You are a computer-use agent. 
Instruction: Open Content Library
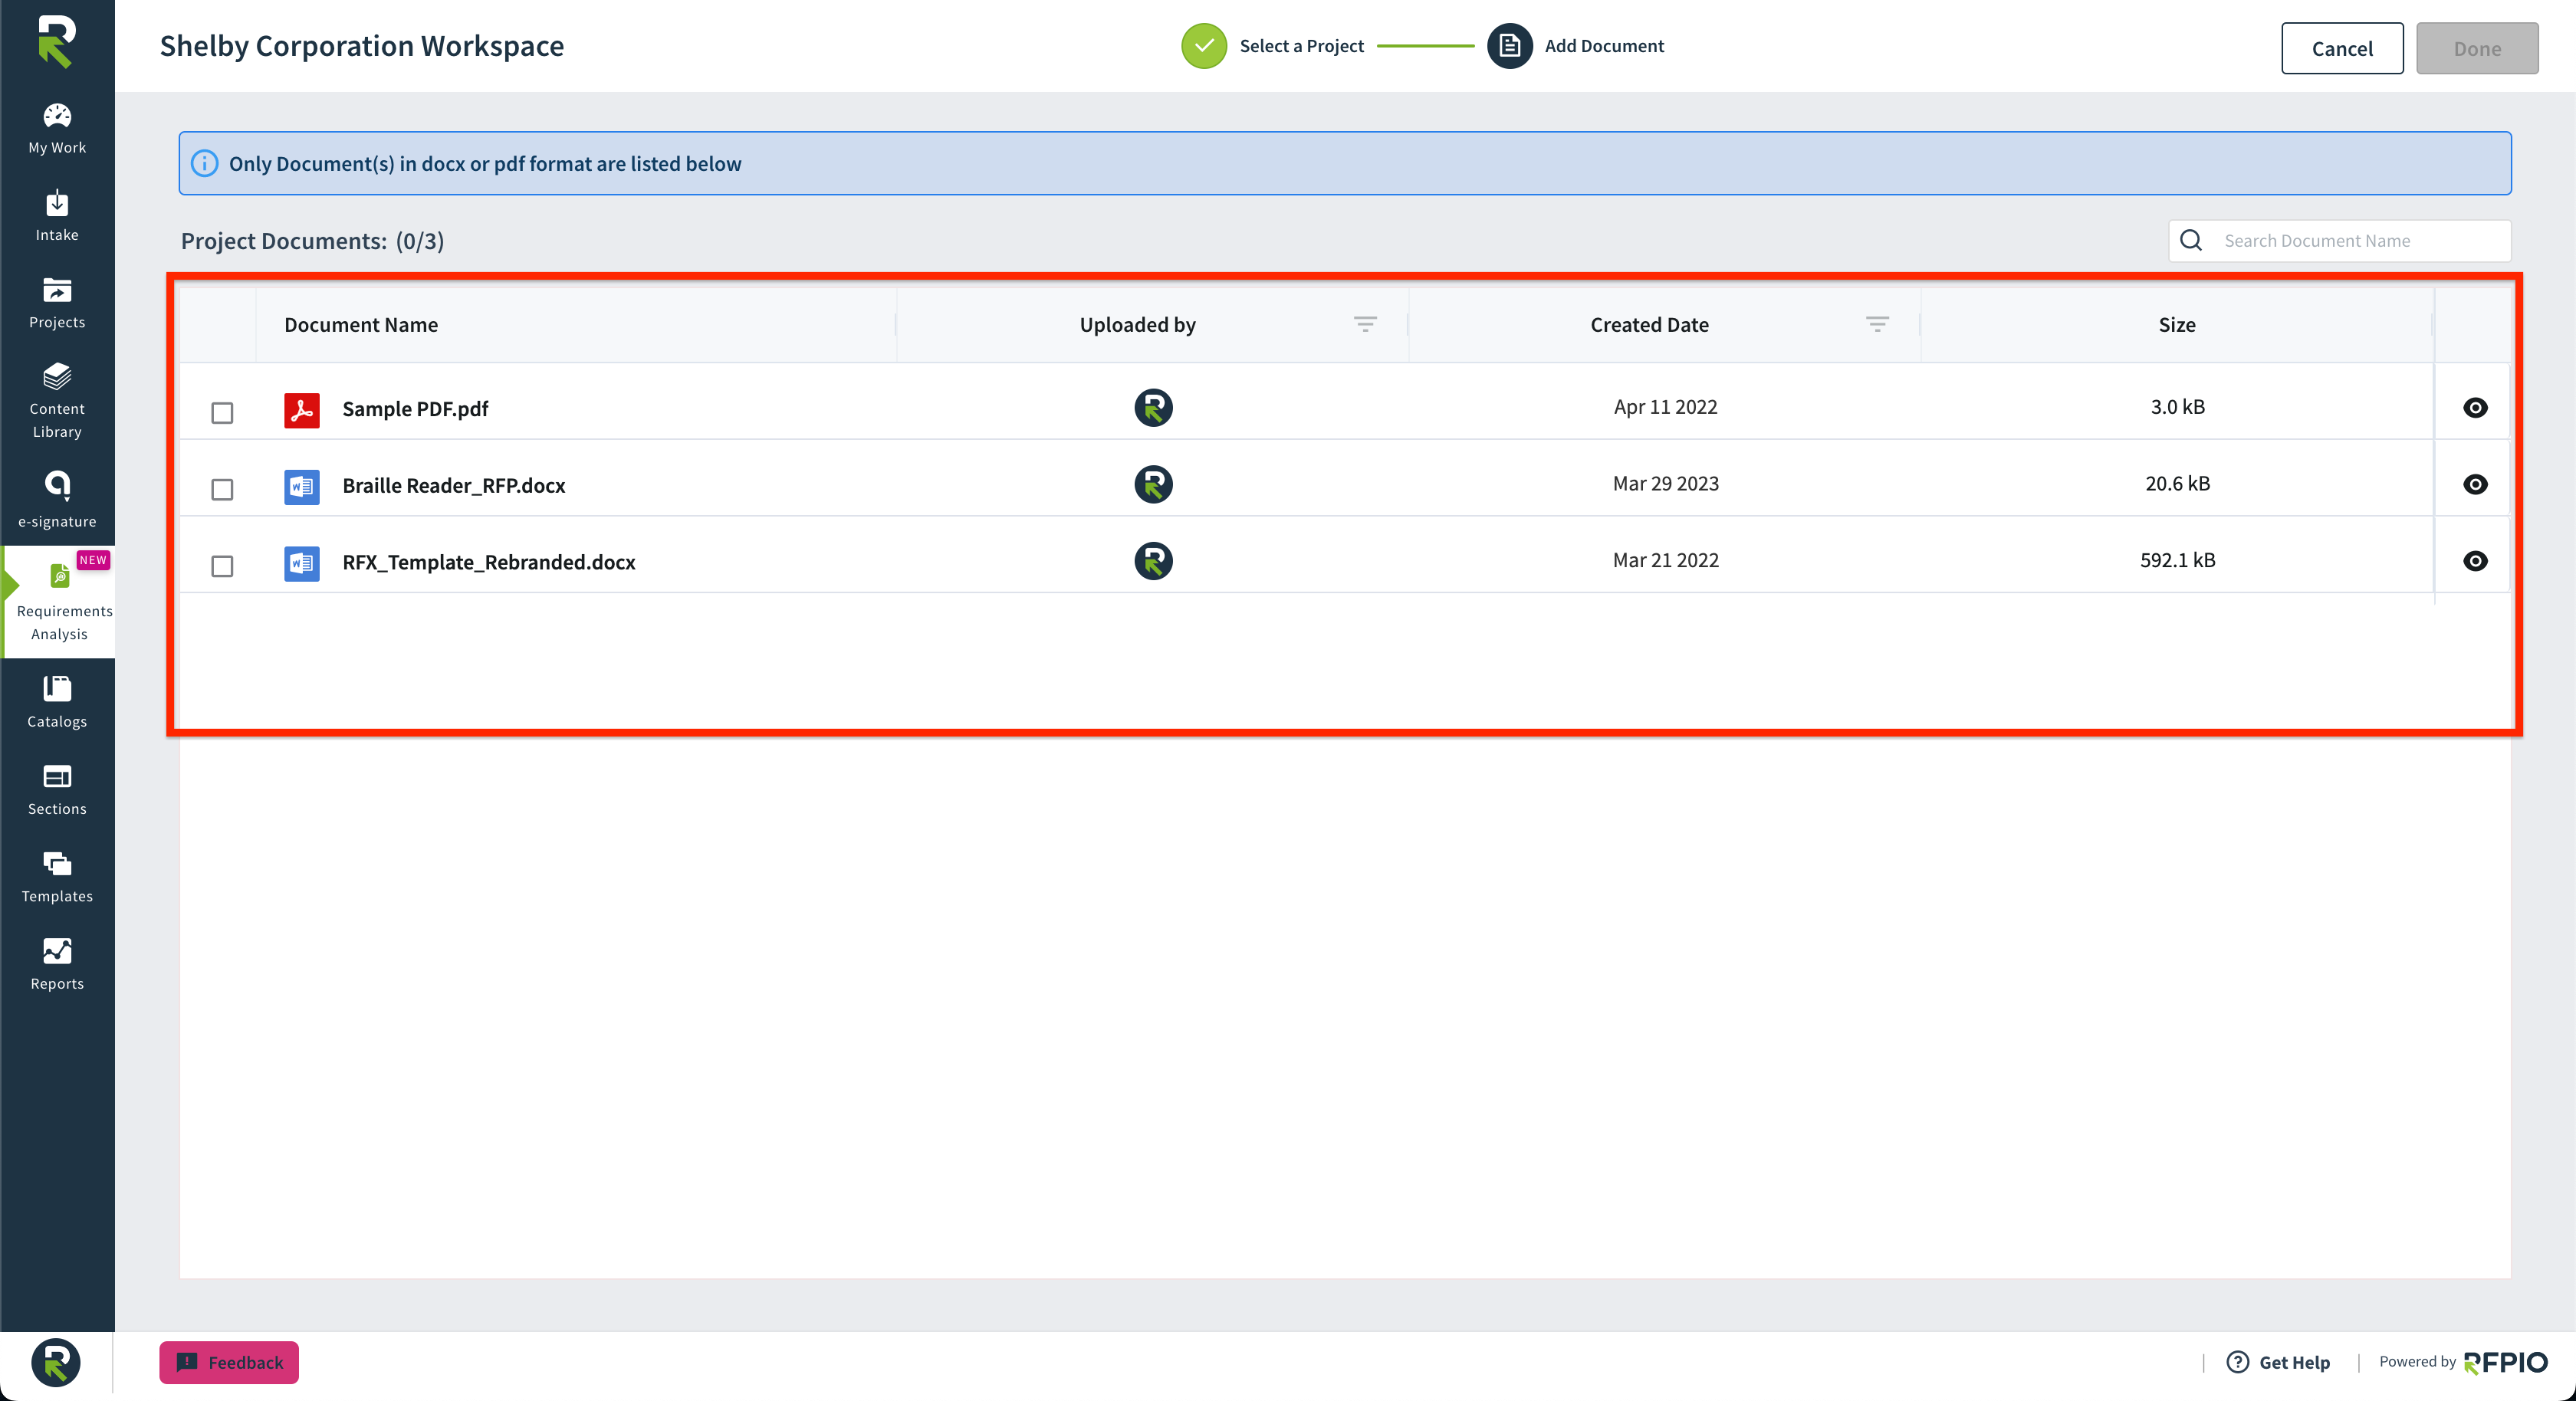coord(57,401)
